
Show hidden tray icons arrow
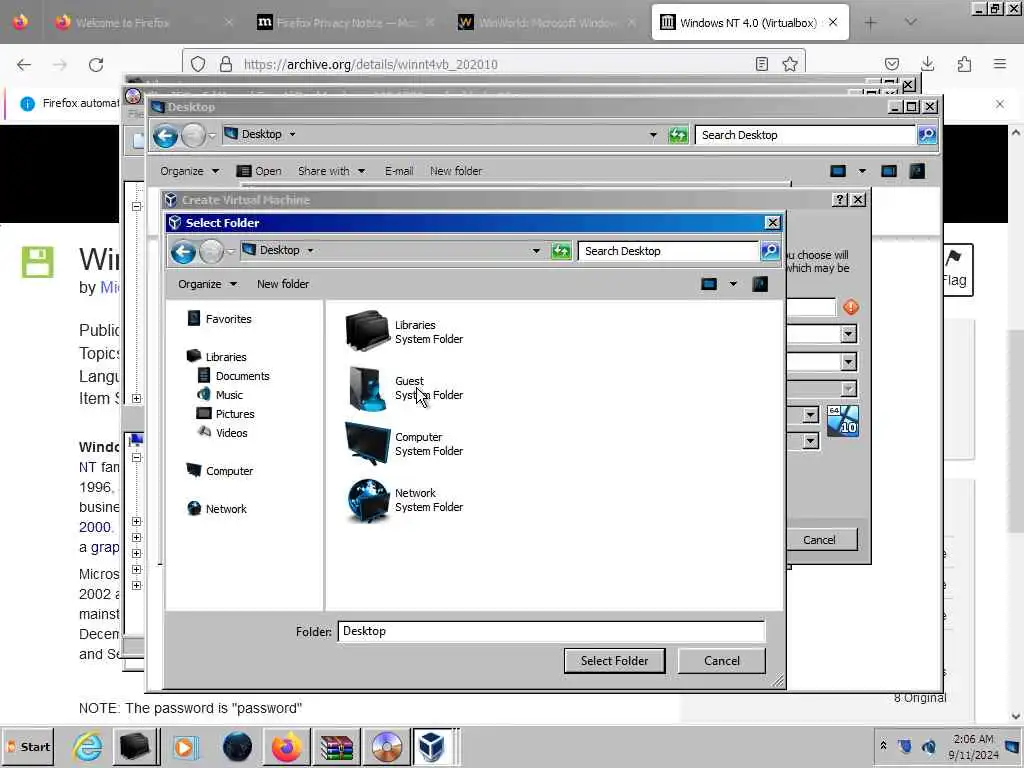point(883,745)
